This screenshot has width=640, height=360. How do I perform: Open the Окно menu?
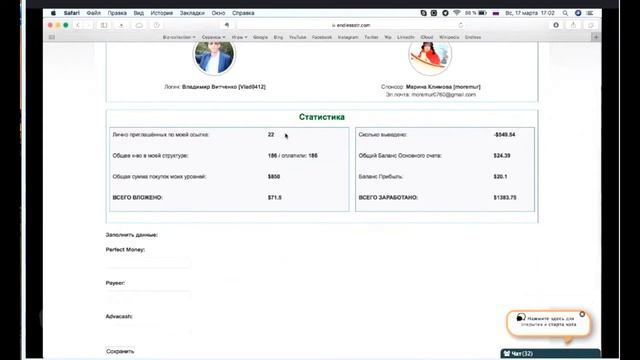point(218,13)
